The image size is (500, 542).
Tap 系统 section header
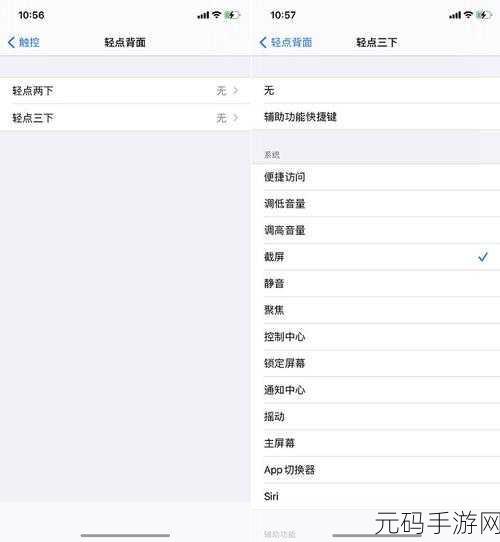[272, 155]
